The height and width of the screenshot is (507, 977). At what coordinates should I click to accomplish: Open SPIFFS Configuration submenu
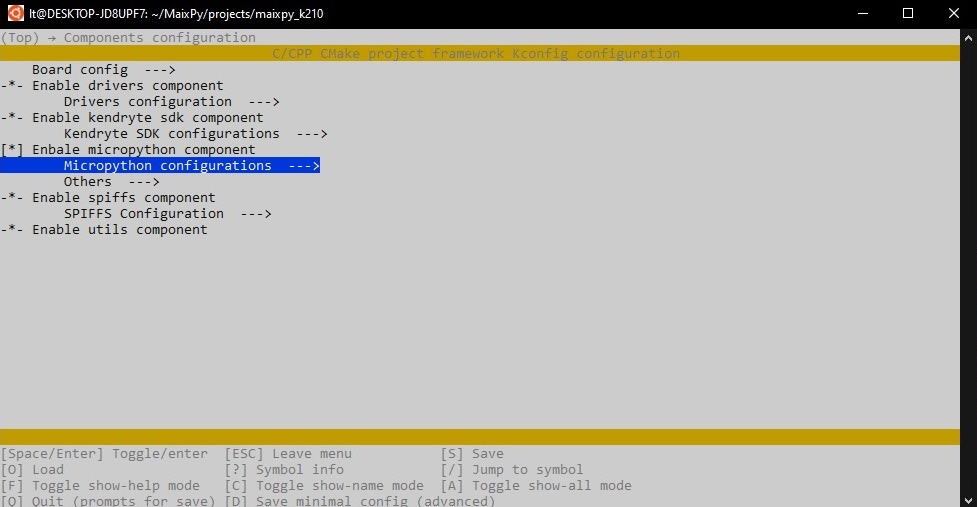168,214
